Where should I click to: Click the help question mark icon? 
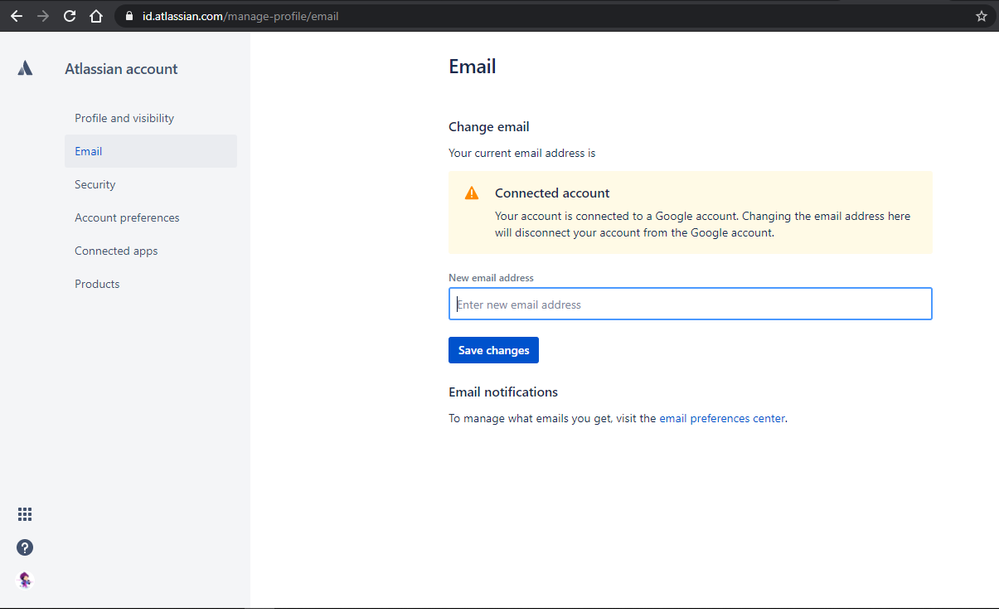pos(24,547)
